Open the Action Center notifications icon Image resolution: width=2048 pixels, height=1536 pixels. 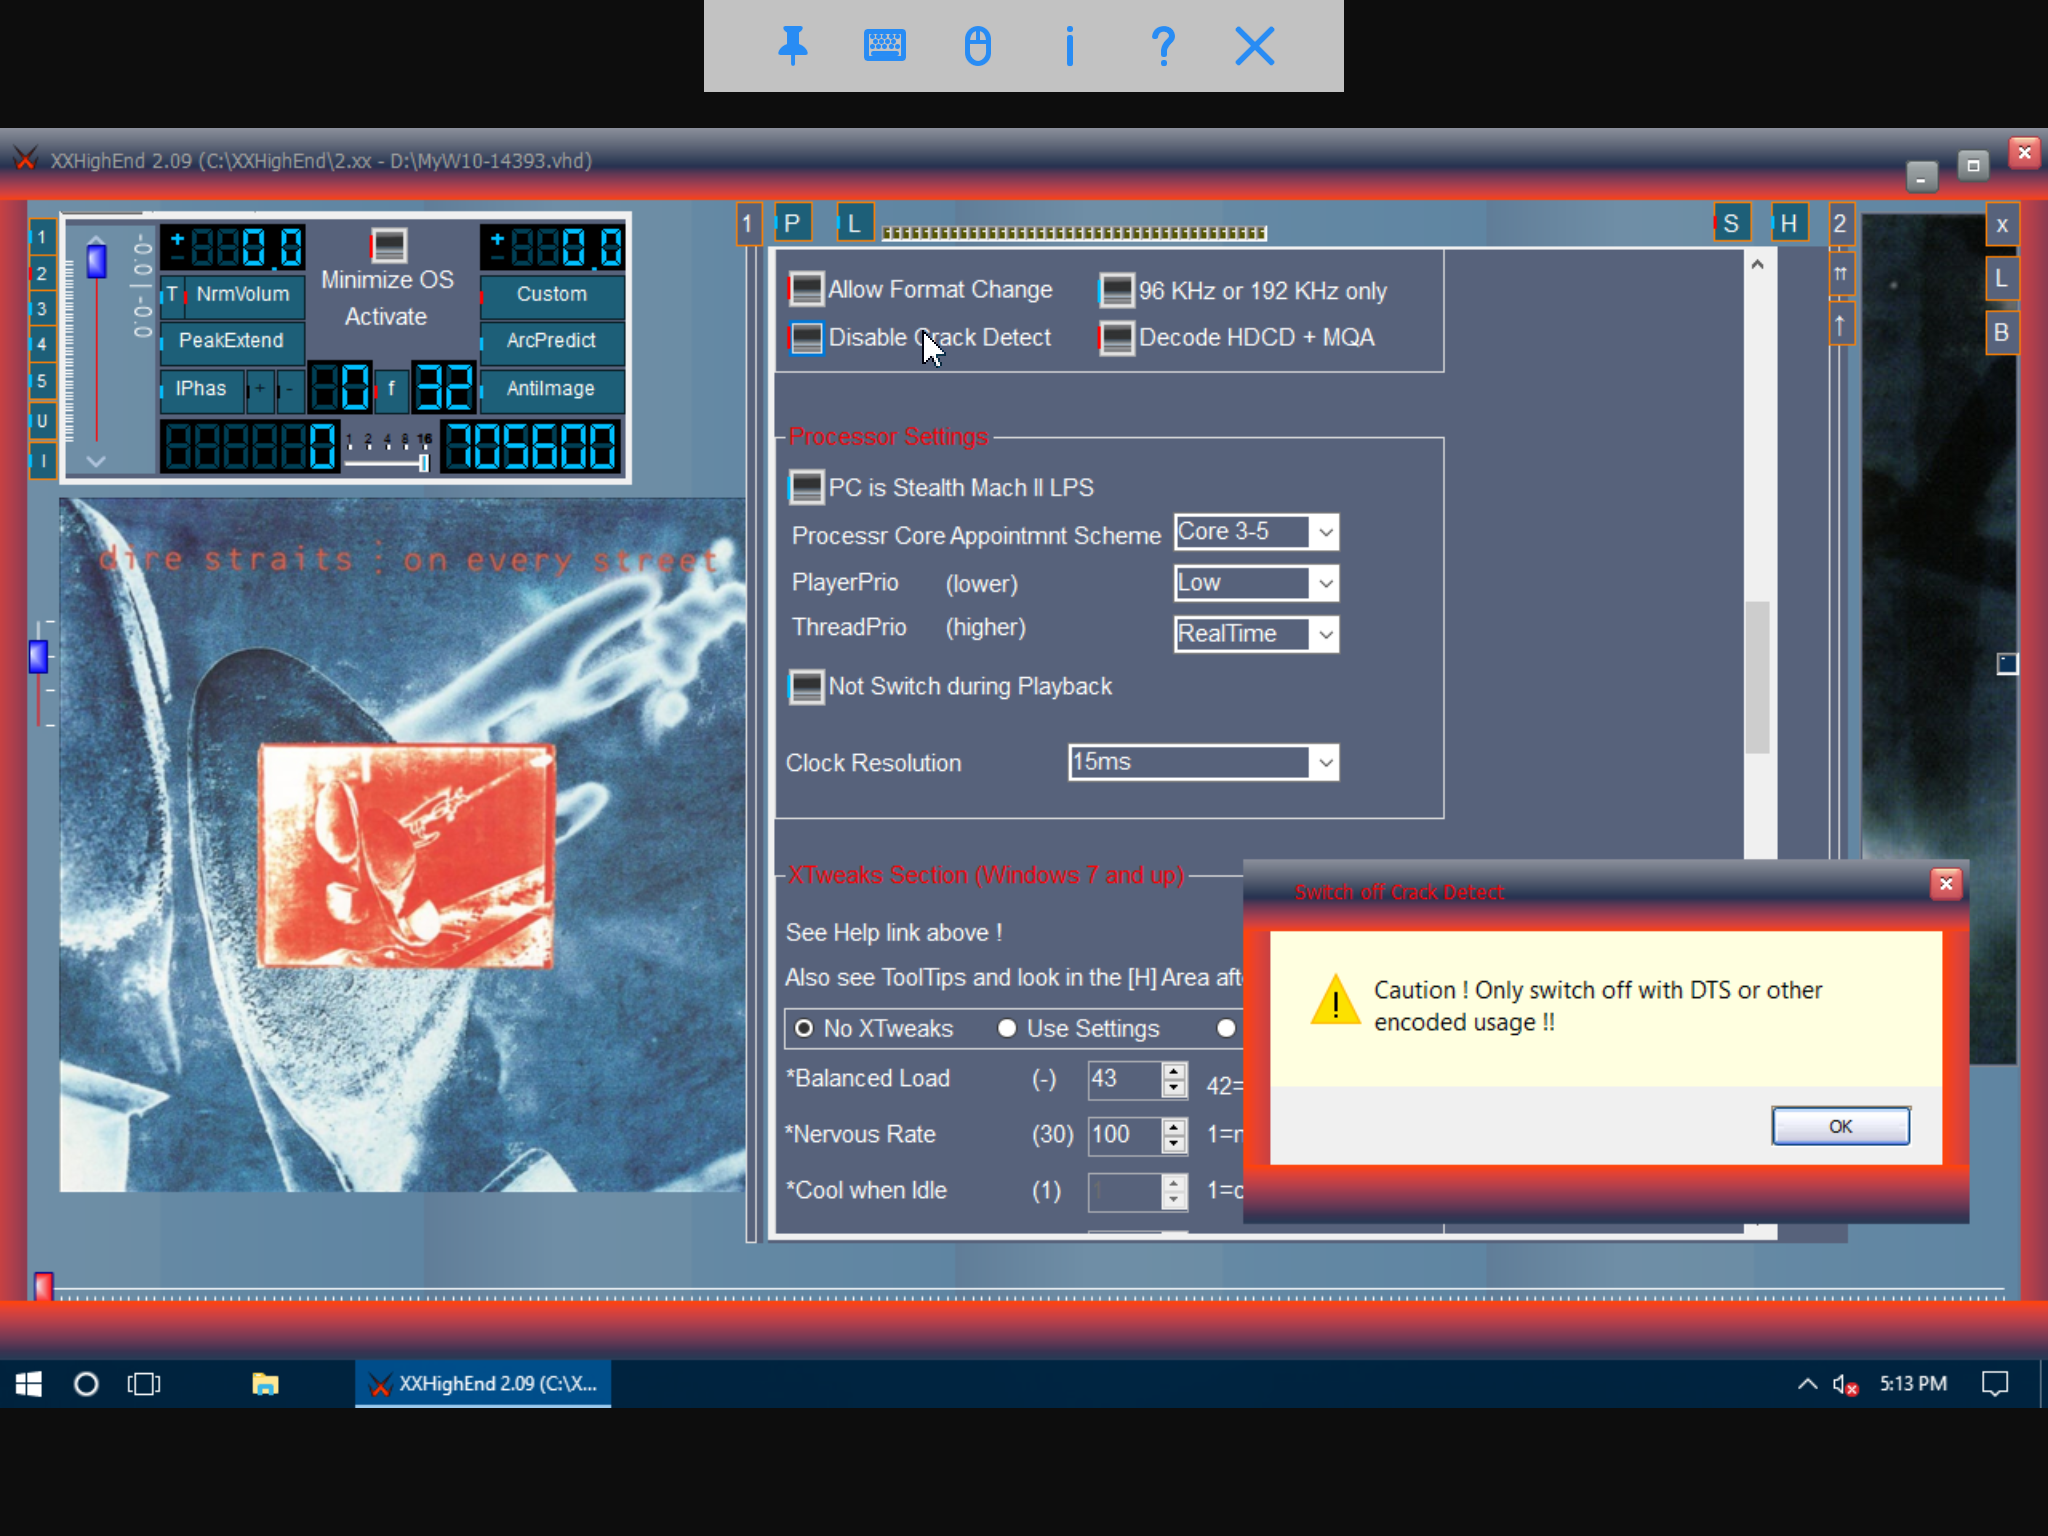[1995, 1384]
